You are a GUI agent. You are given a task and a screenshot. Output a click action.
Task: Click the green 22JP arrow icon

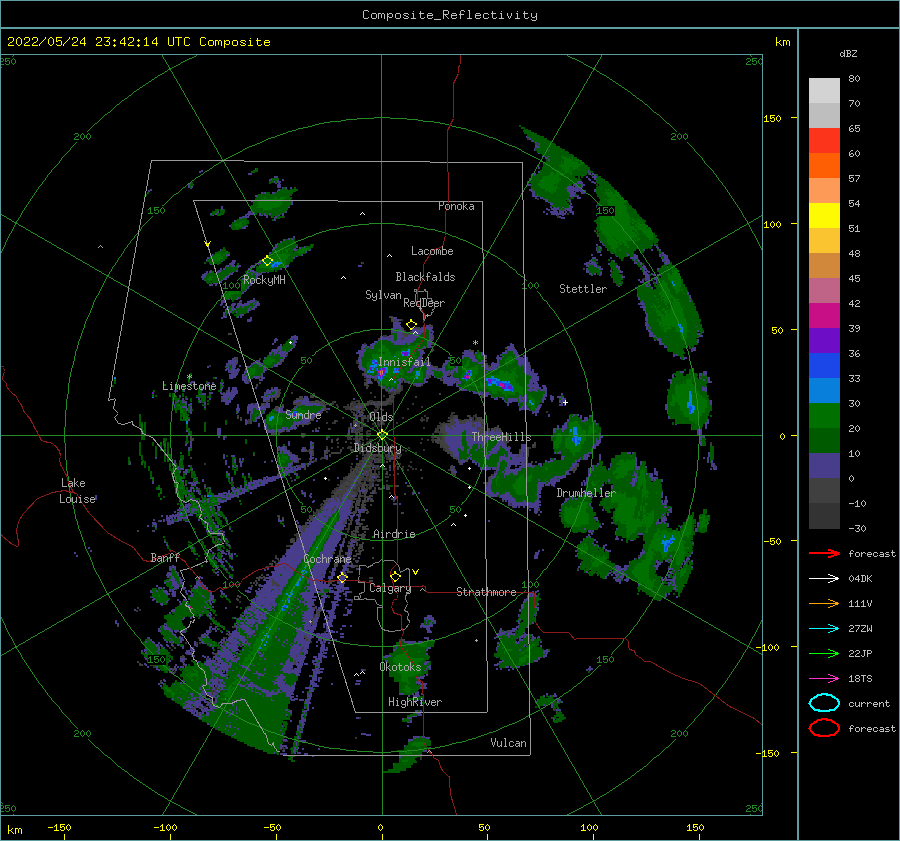pos(824,653)
